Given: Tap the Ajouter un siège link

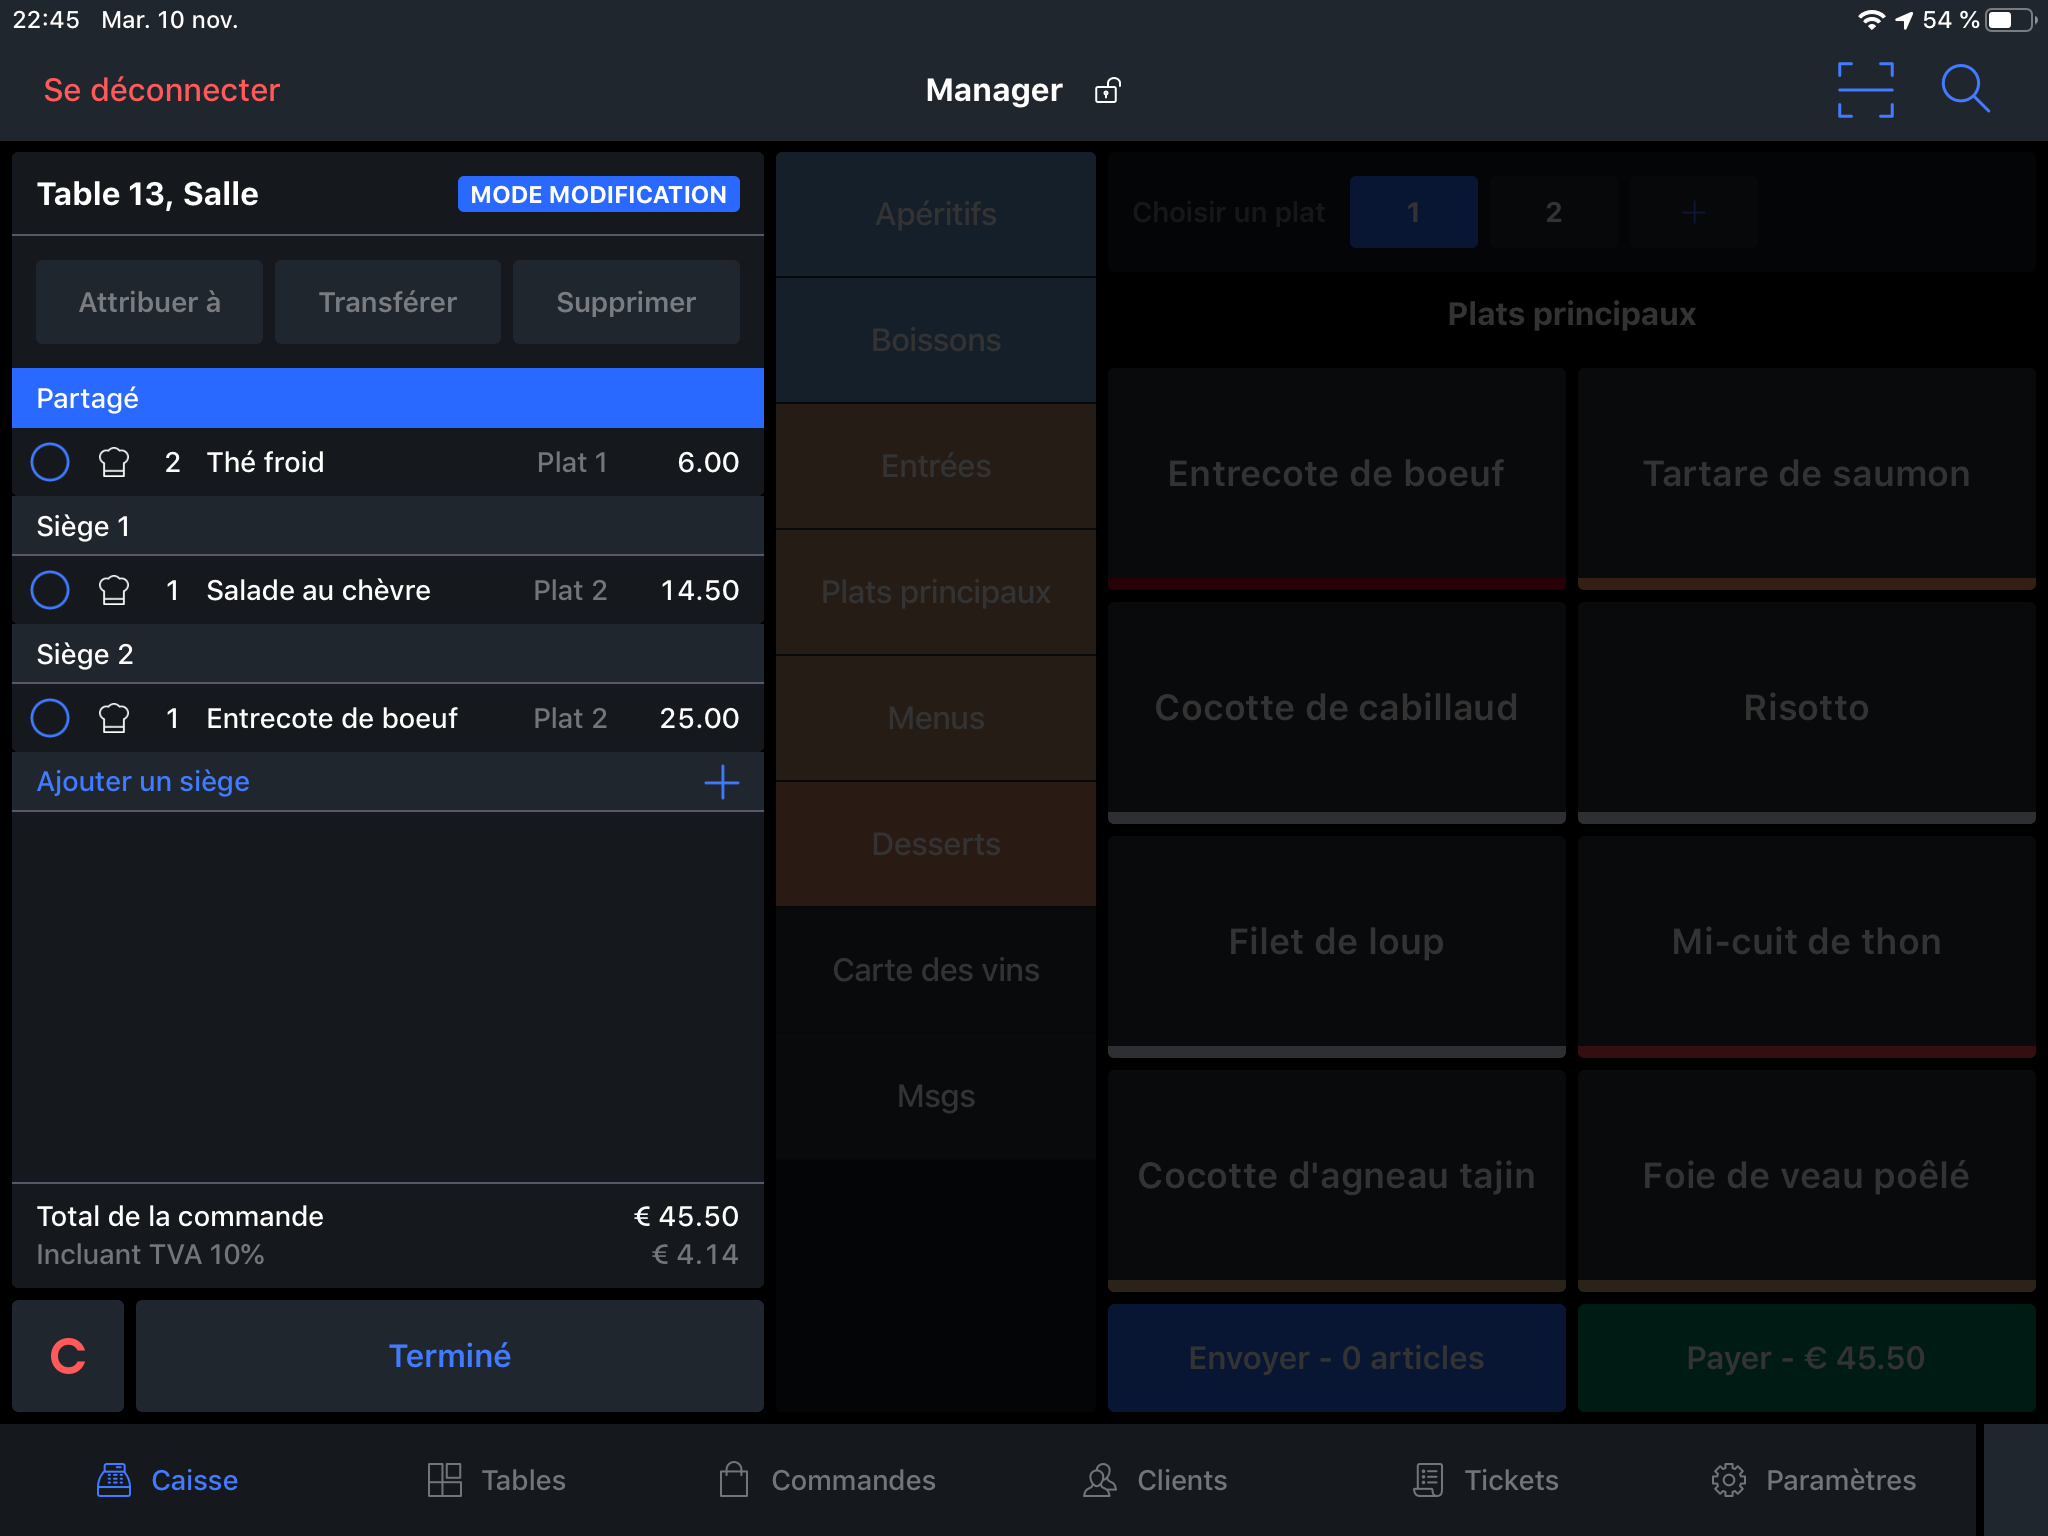Looking at the screenshot, I should pos(143,782).
